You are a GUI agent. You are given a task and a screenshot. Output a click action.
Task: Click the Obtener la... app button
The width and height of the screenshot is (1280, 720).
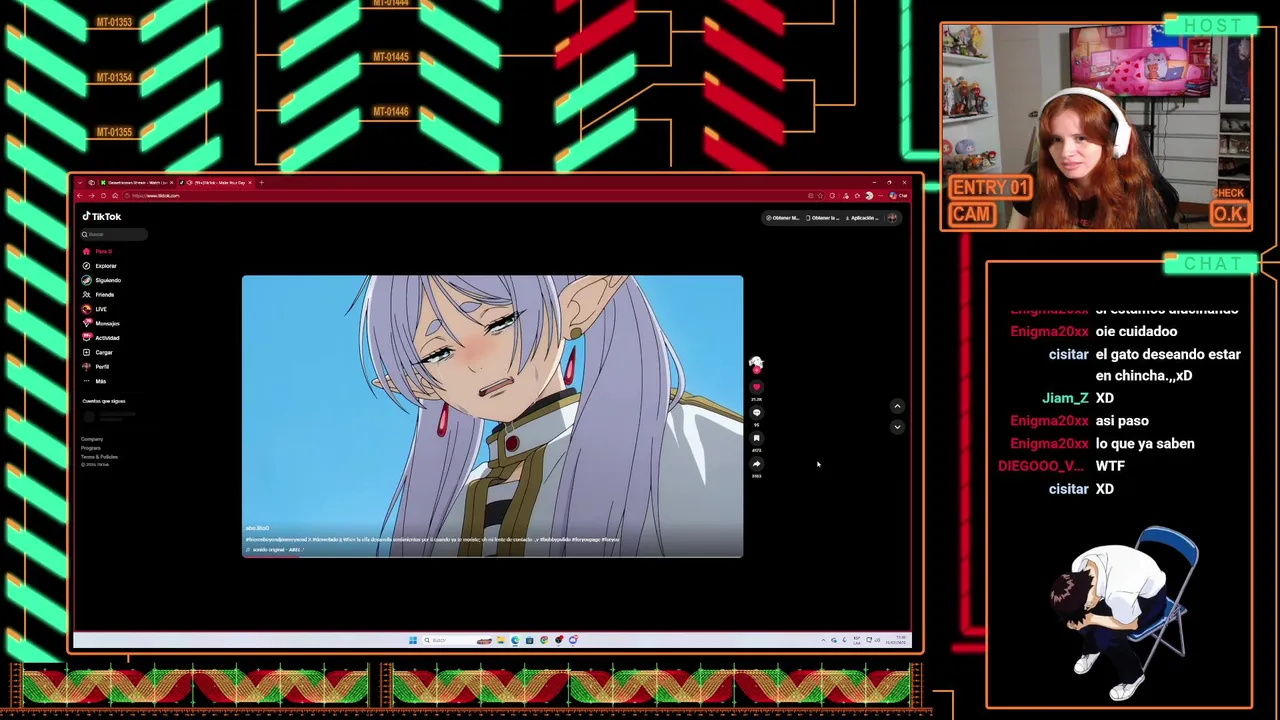pyautogui.click(x=823, y=218)
